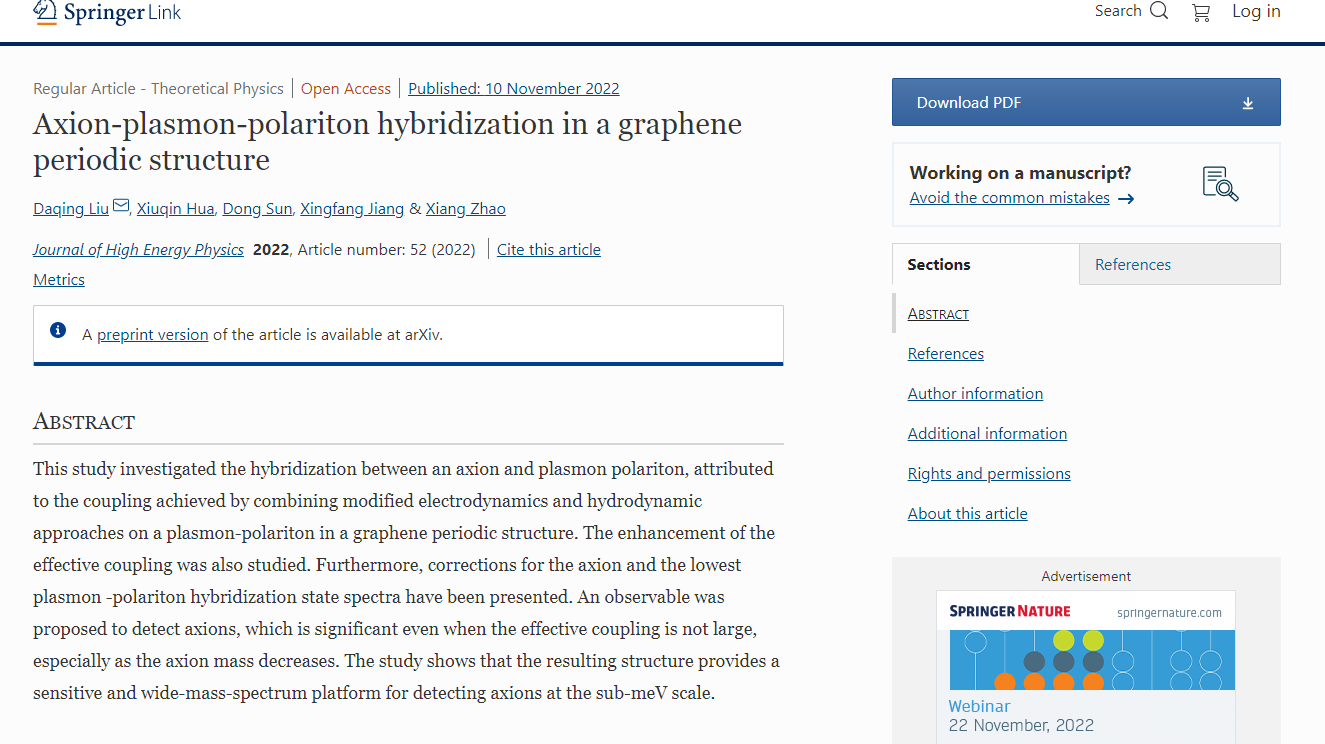Open the Metrics link
1325x744 pixels.
[59, 280]
